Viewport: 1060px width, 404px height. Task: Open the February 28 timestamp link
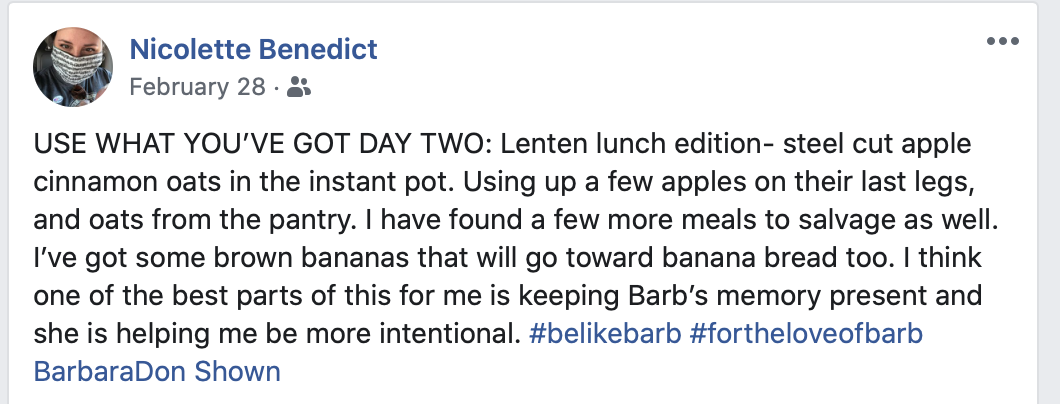point(198,87)
